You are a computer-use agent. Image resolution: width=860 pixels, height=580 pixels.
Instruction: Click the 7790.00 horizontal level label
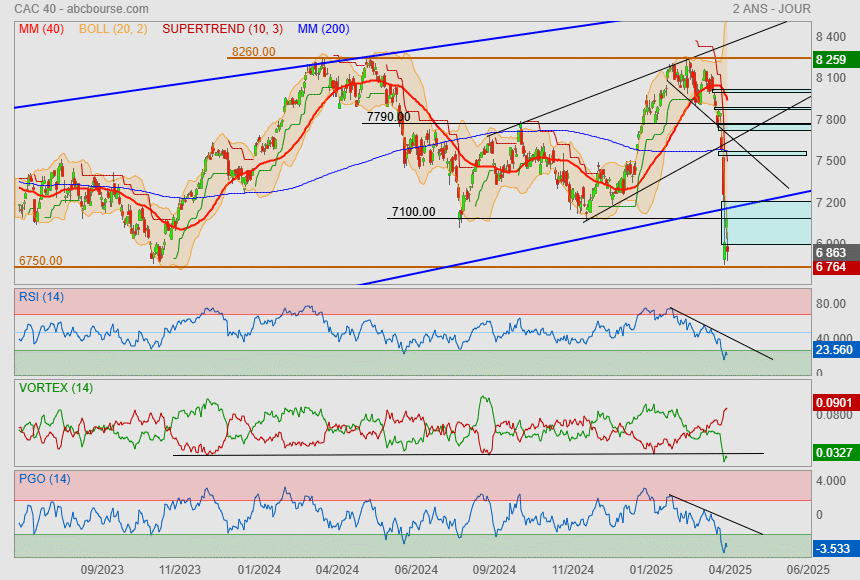[x=388, y=117]
